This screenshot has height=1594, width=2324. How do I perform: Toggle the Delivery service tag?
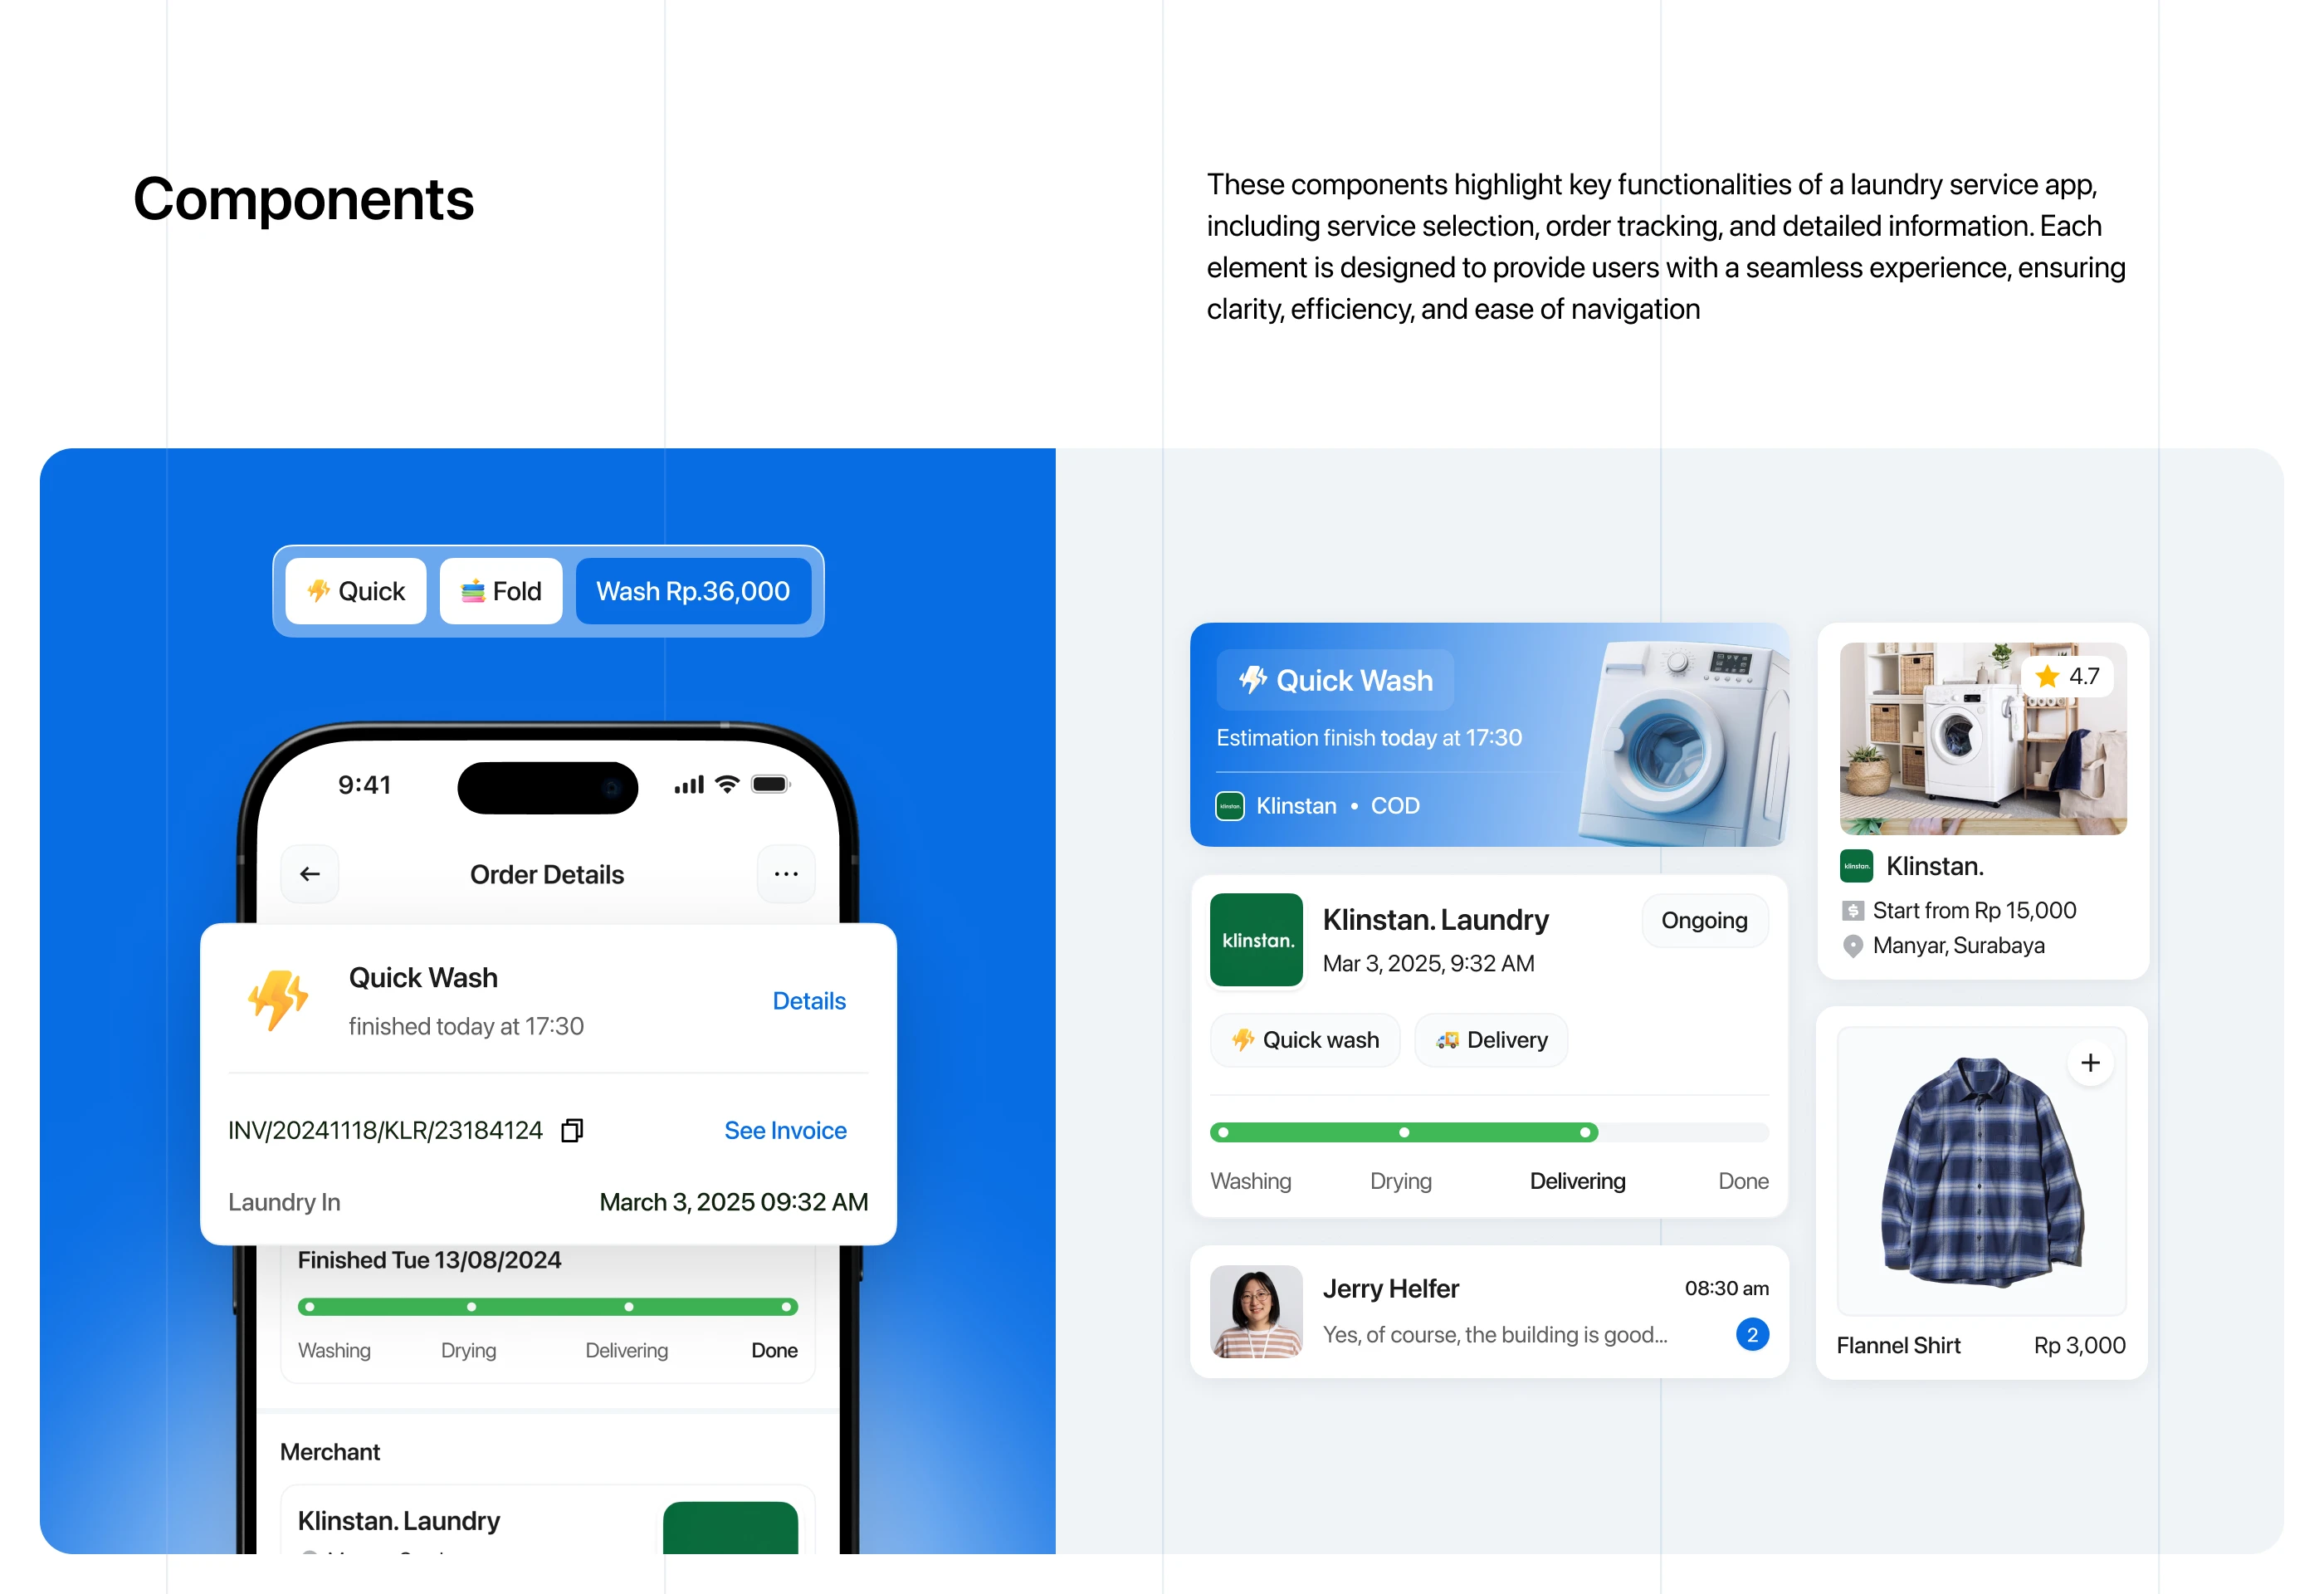pos(1491,1040)
